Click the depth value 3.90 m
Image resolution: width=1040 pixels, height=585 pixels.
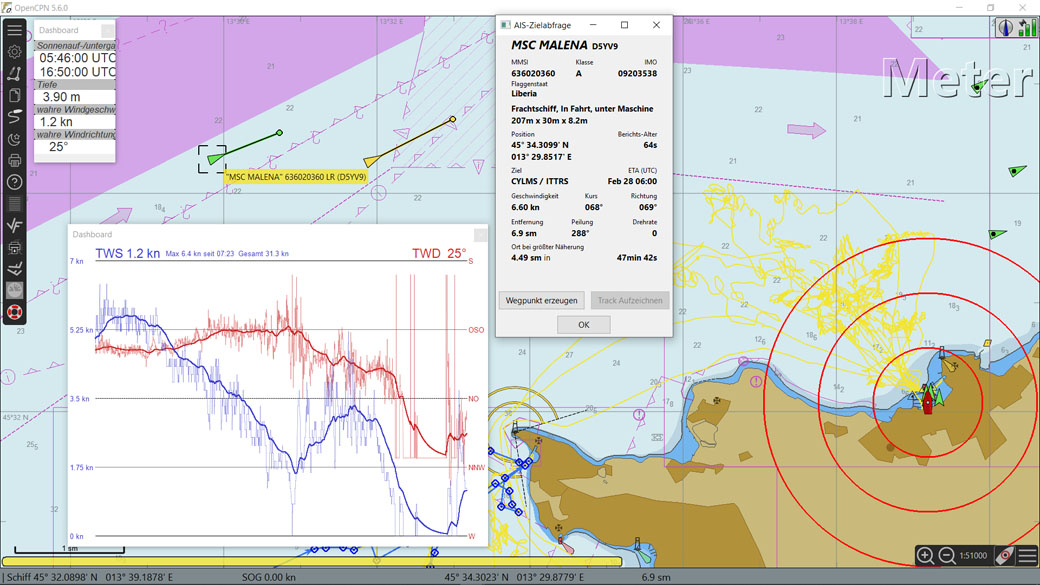(62, 97)
